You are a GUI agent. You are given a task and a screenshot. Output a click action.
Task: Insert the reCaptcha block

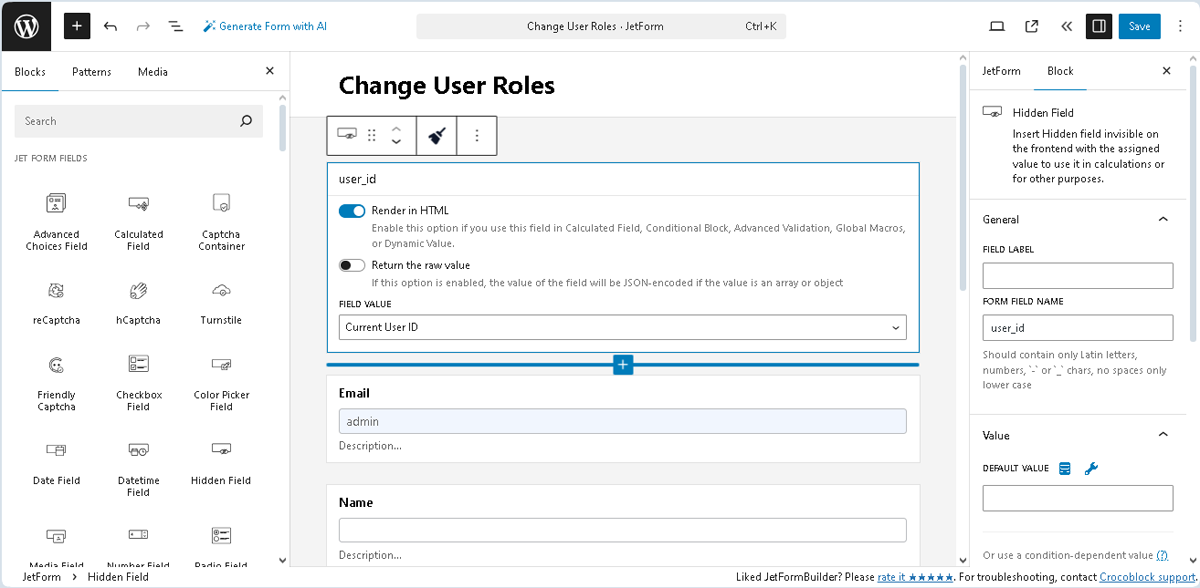point(56,302)
